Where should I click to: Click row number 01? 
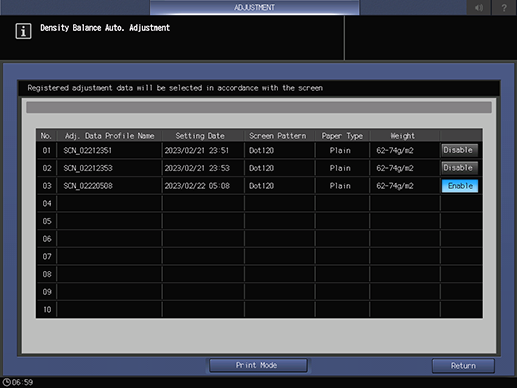point(47,151)
